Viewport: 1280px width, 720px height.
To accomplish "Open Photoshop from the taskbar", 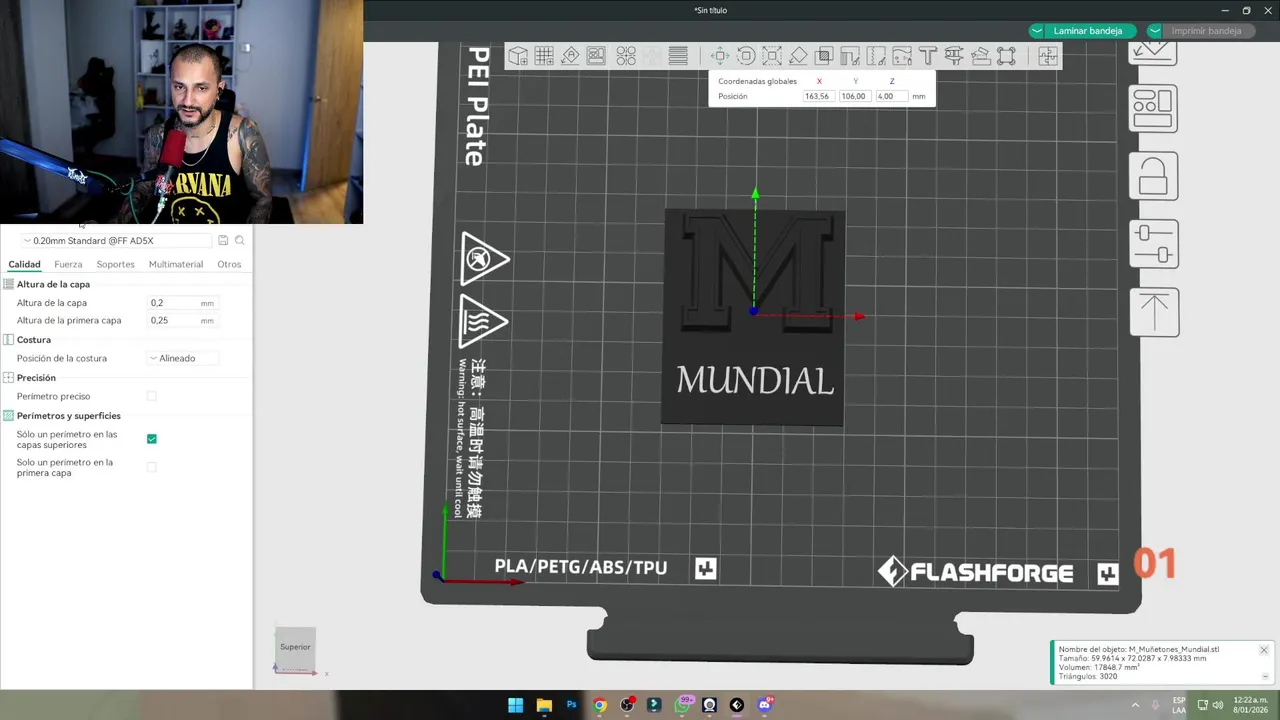I will tap(571, 705).
